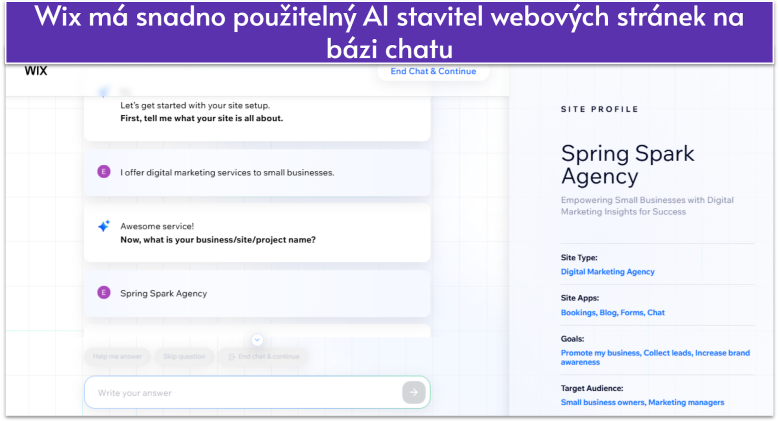Click the "I offer digital marketing services" message
This screenshot has width=780, height=421.
227,172
